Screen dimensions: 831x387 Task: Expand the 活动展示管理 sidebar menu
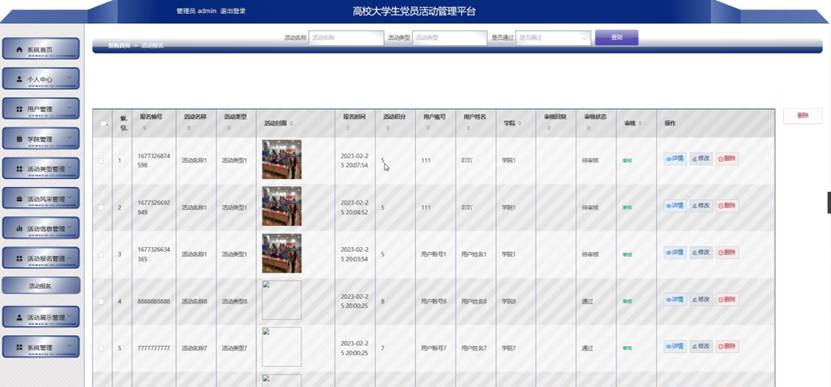pos(41,316)
